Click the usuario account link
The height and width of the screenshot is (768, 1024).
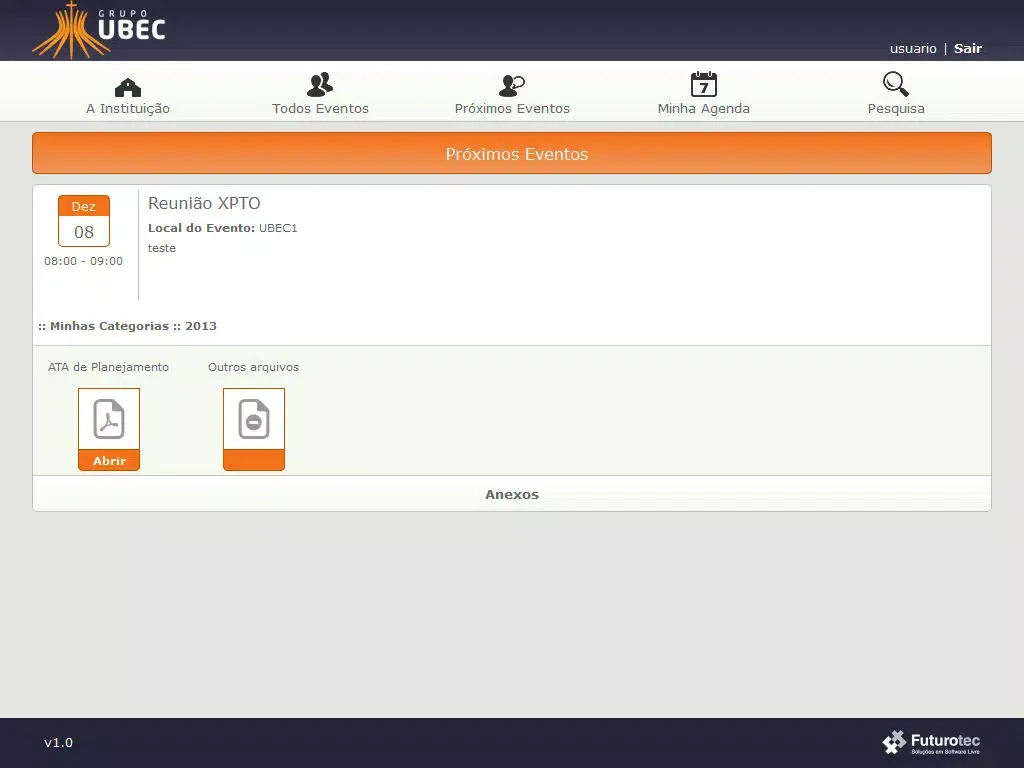tap(912, 48)
